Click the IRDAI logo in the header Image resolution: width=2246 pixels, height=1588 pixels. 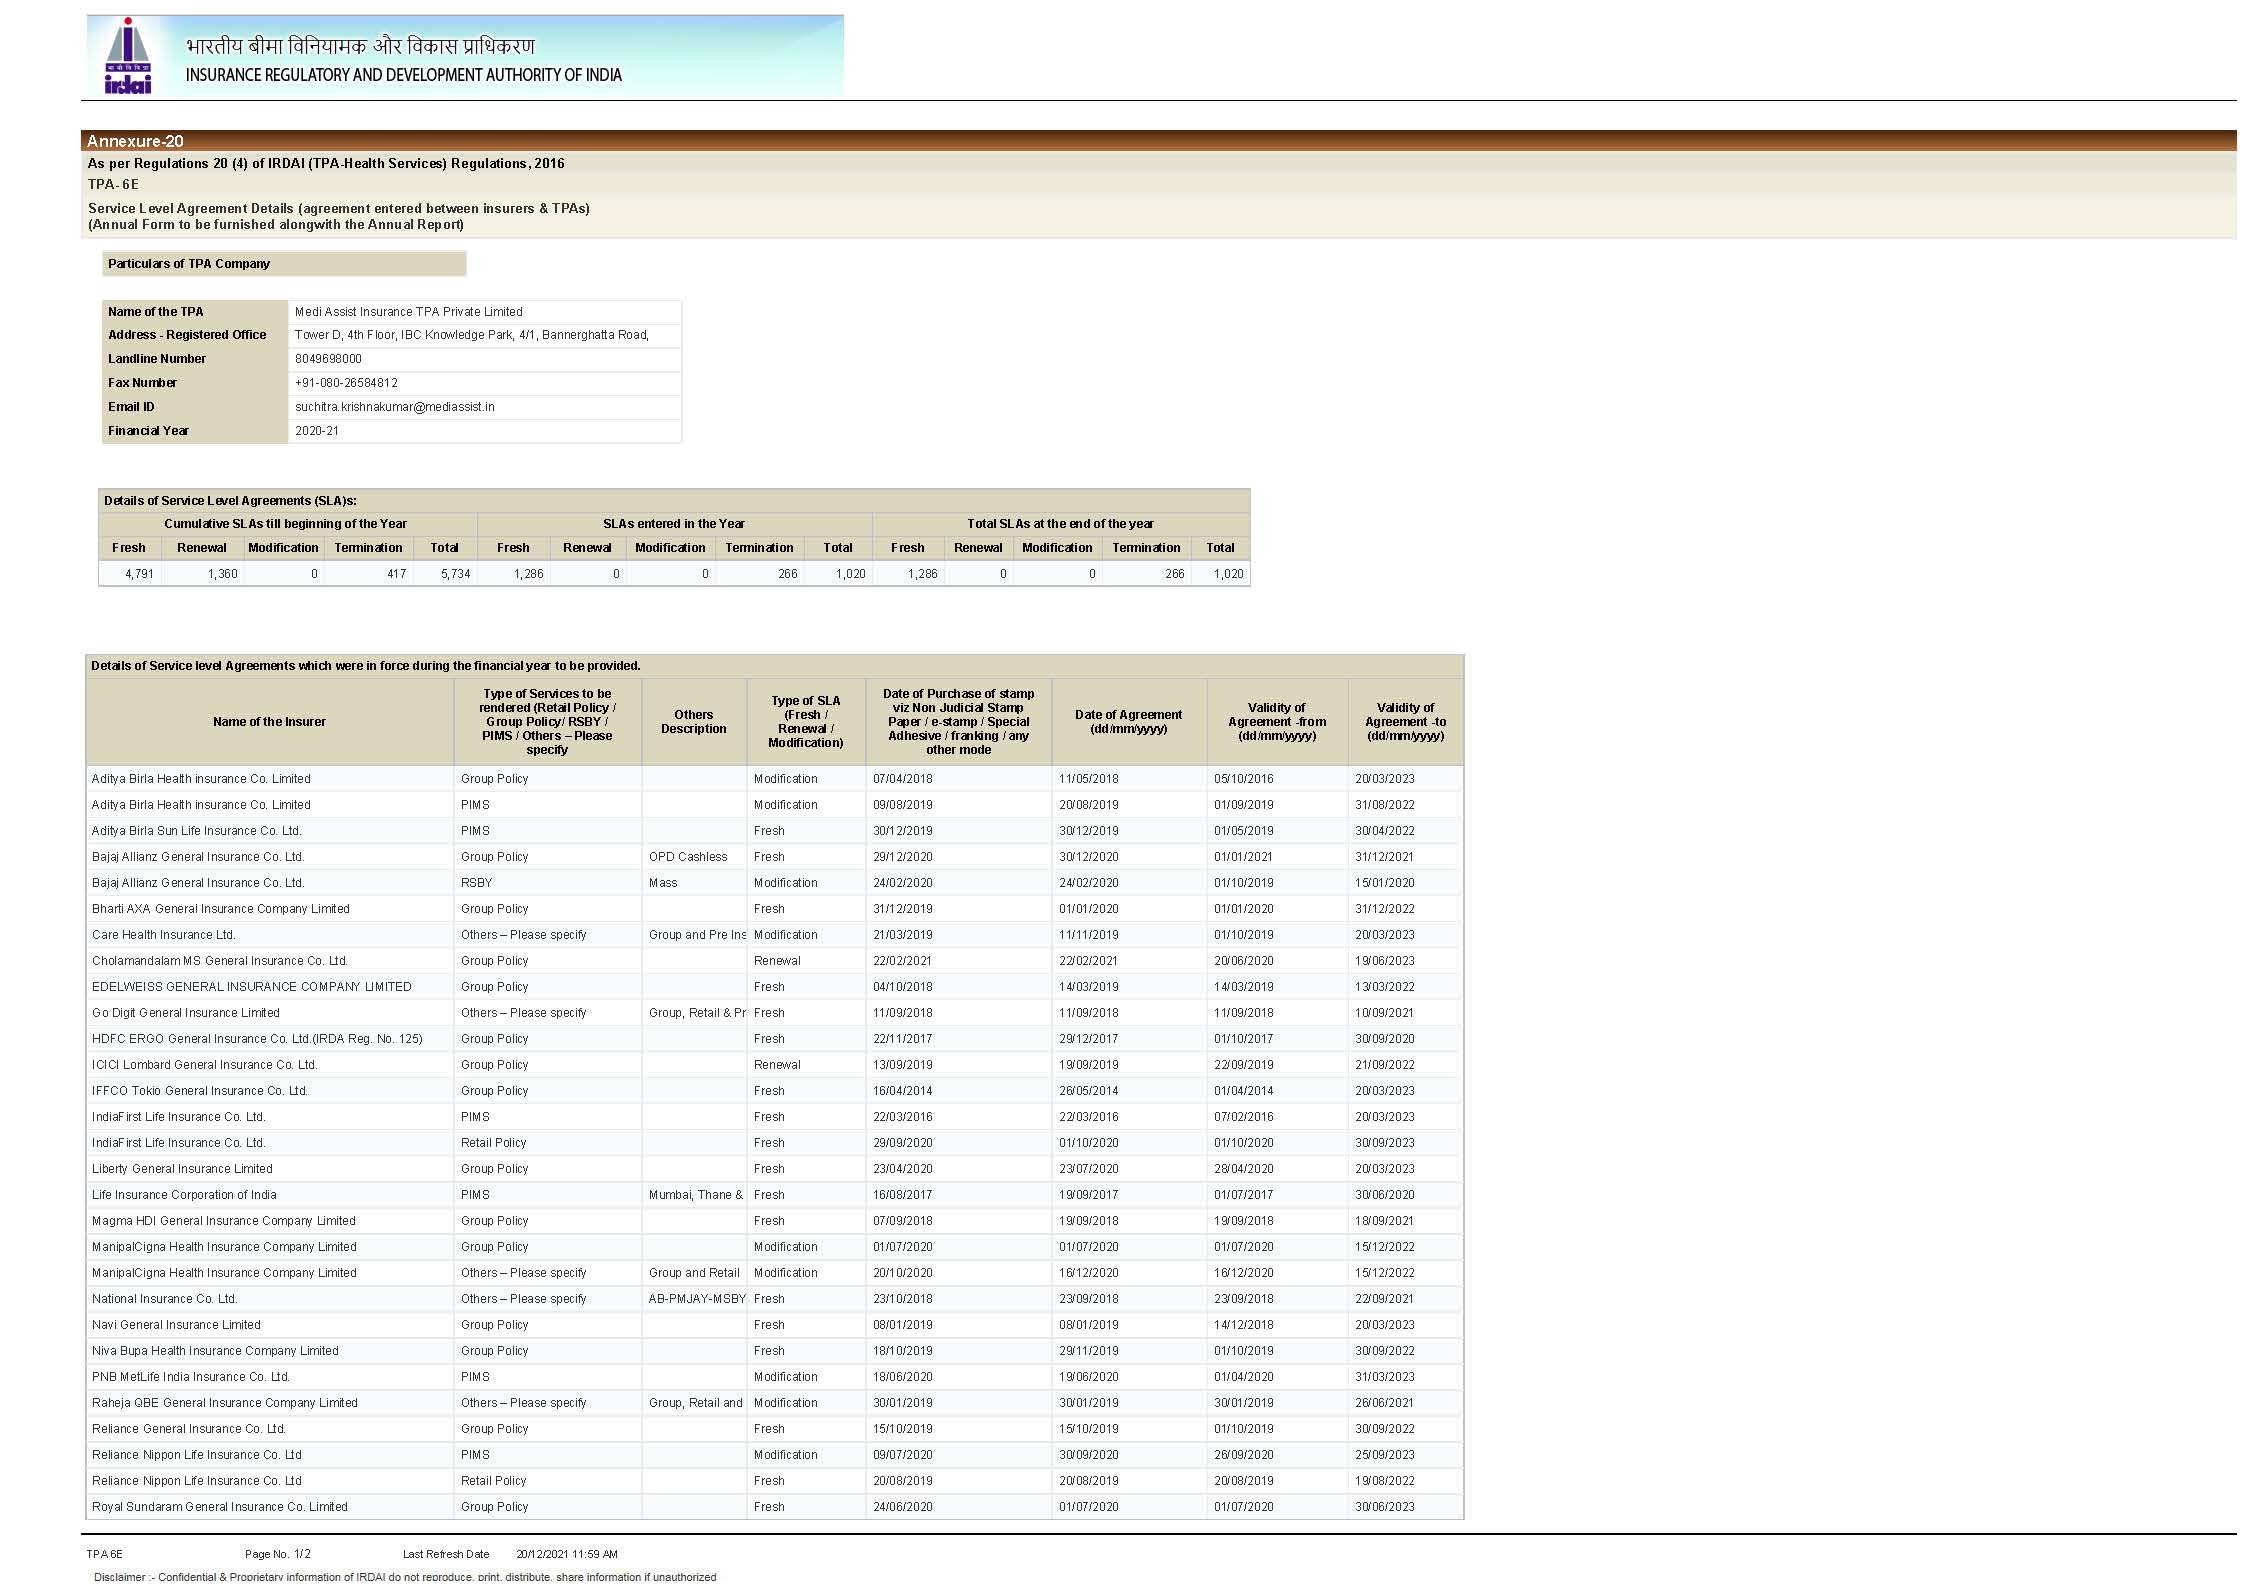[128, 56]
